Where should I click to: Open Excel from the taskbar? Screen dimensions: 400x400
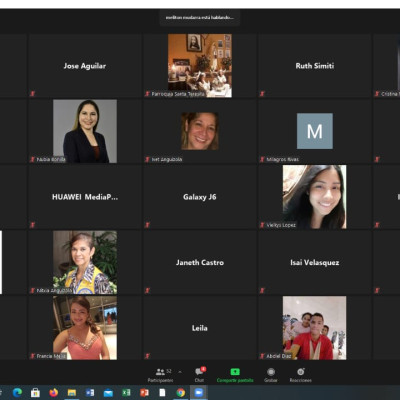(126, 393)
